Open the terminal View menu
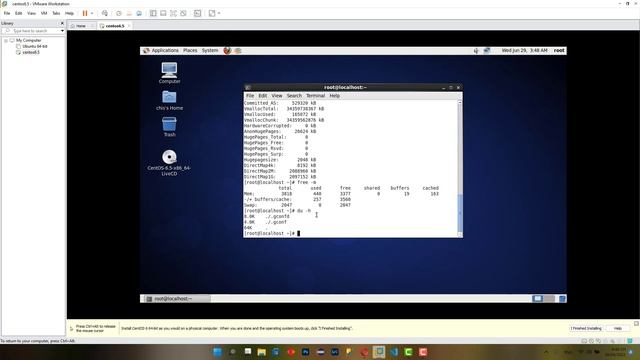 277,96
